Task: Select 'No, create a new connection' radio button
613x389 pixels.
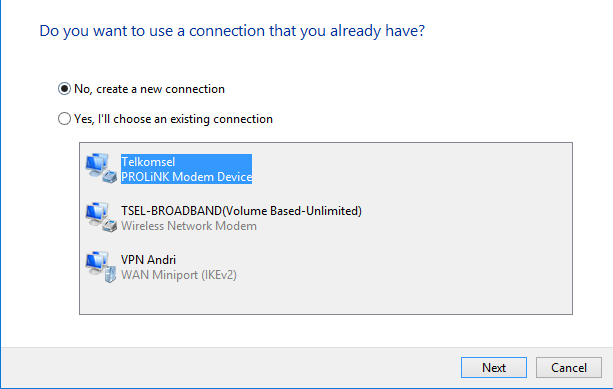Action: pos(64,89)
